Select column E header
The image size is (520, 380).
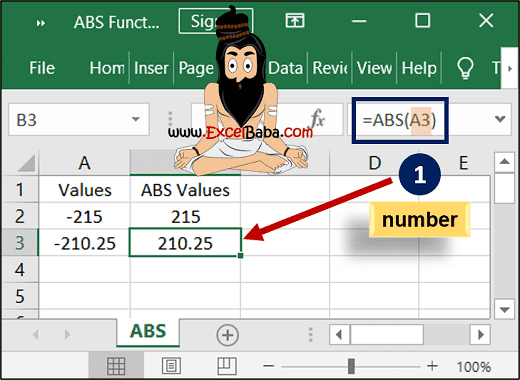click(463, 163)
